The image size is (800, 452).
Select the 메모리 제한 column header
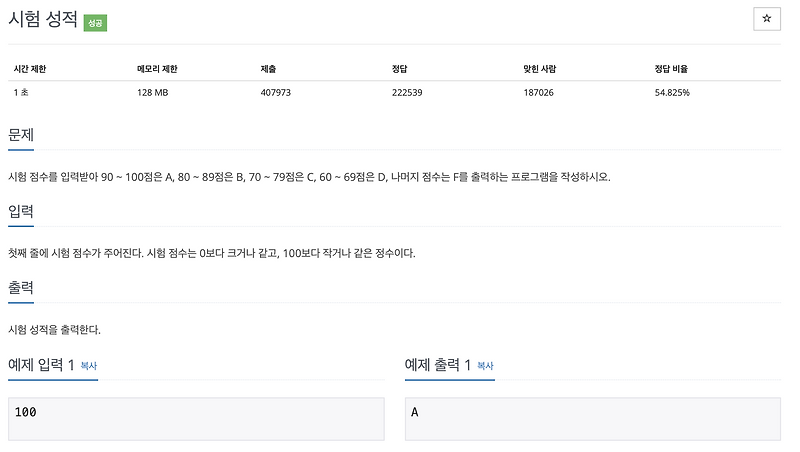[157, 69]
